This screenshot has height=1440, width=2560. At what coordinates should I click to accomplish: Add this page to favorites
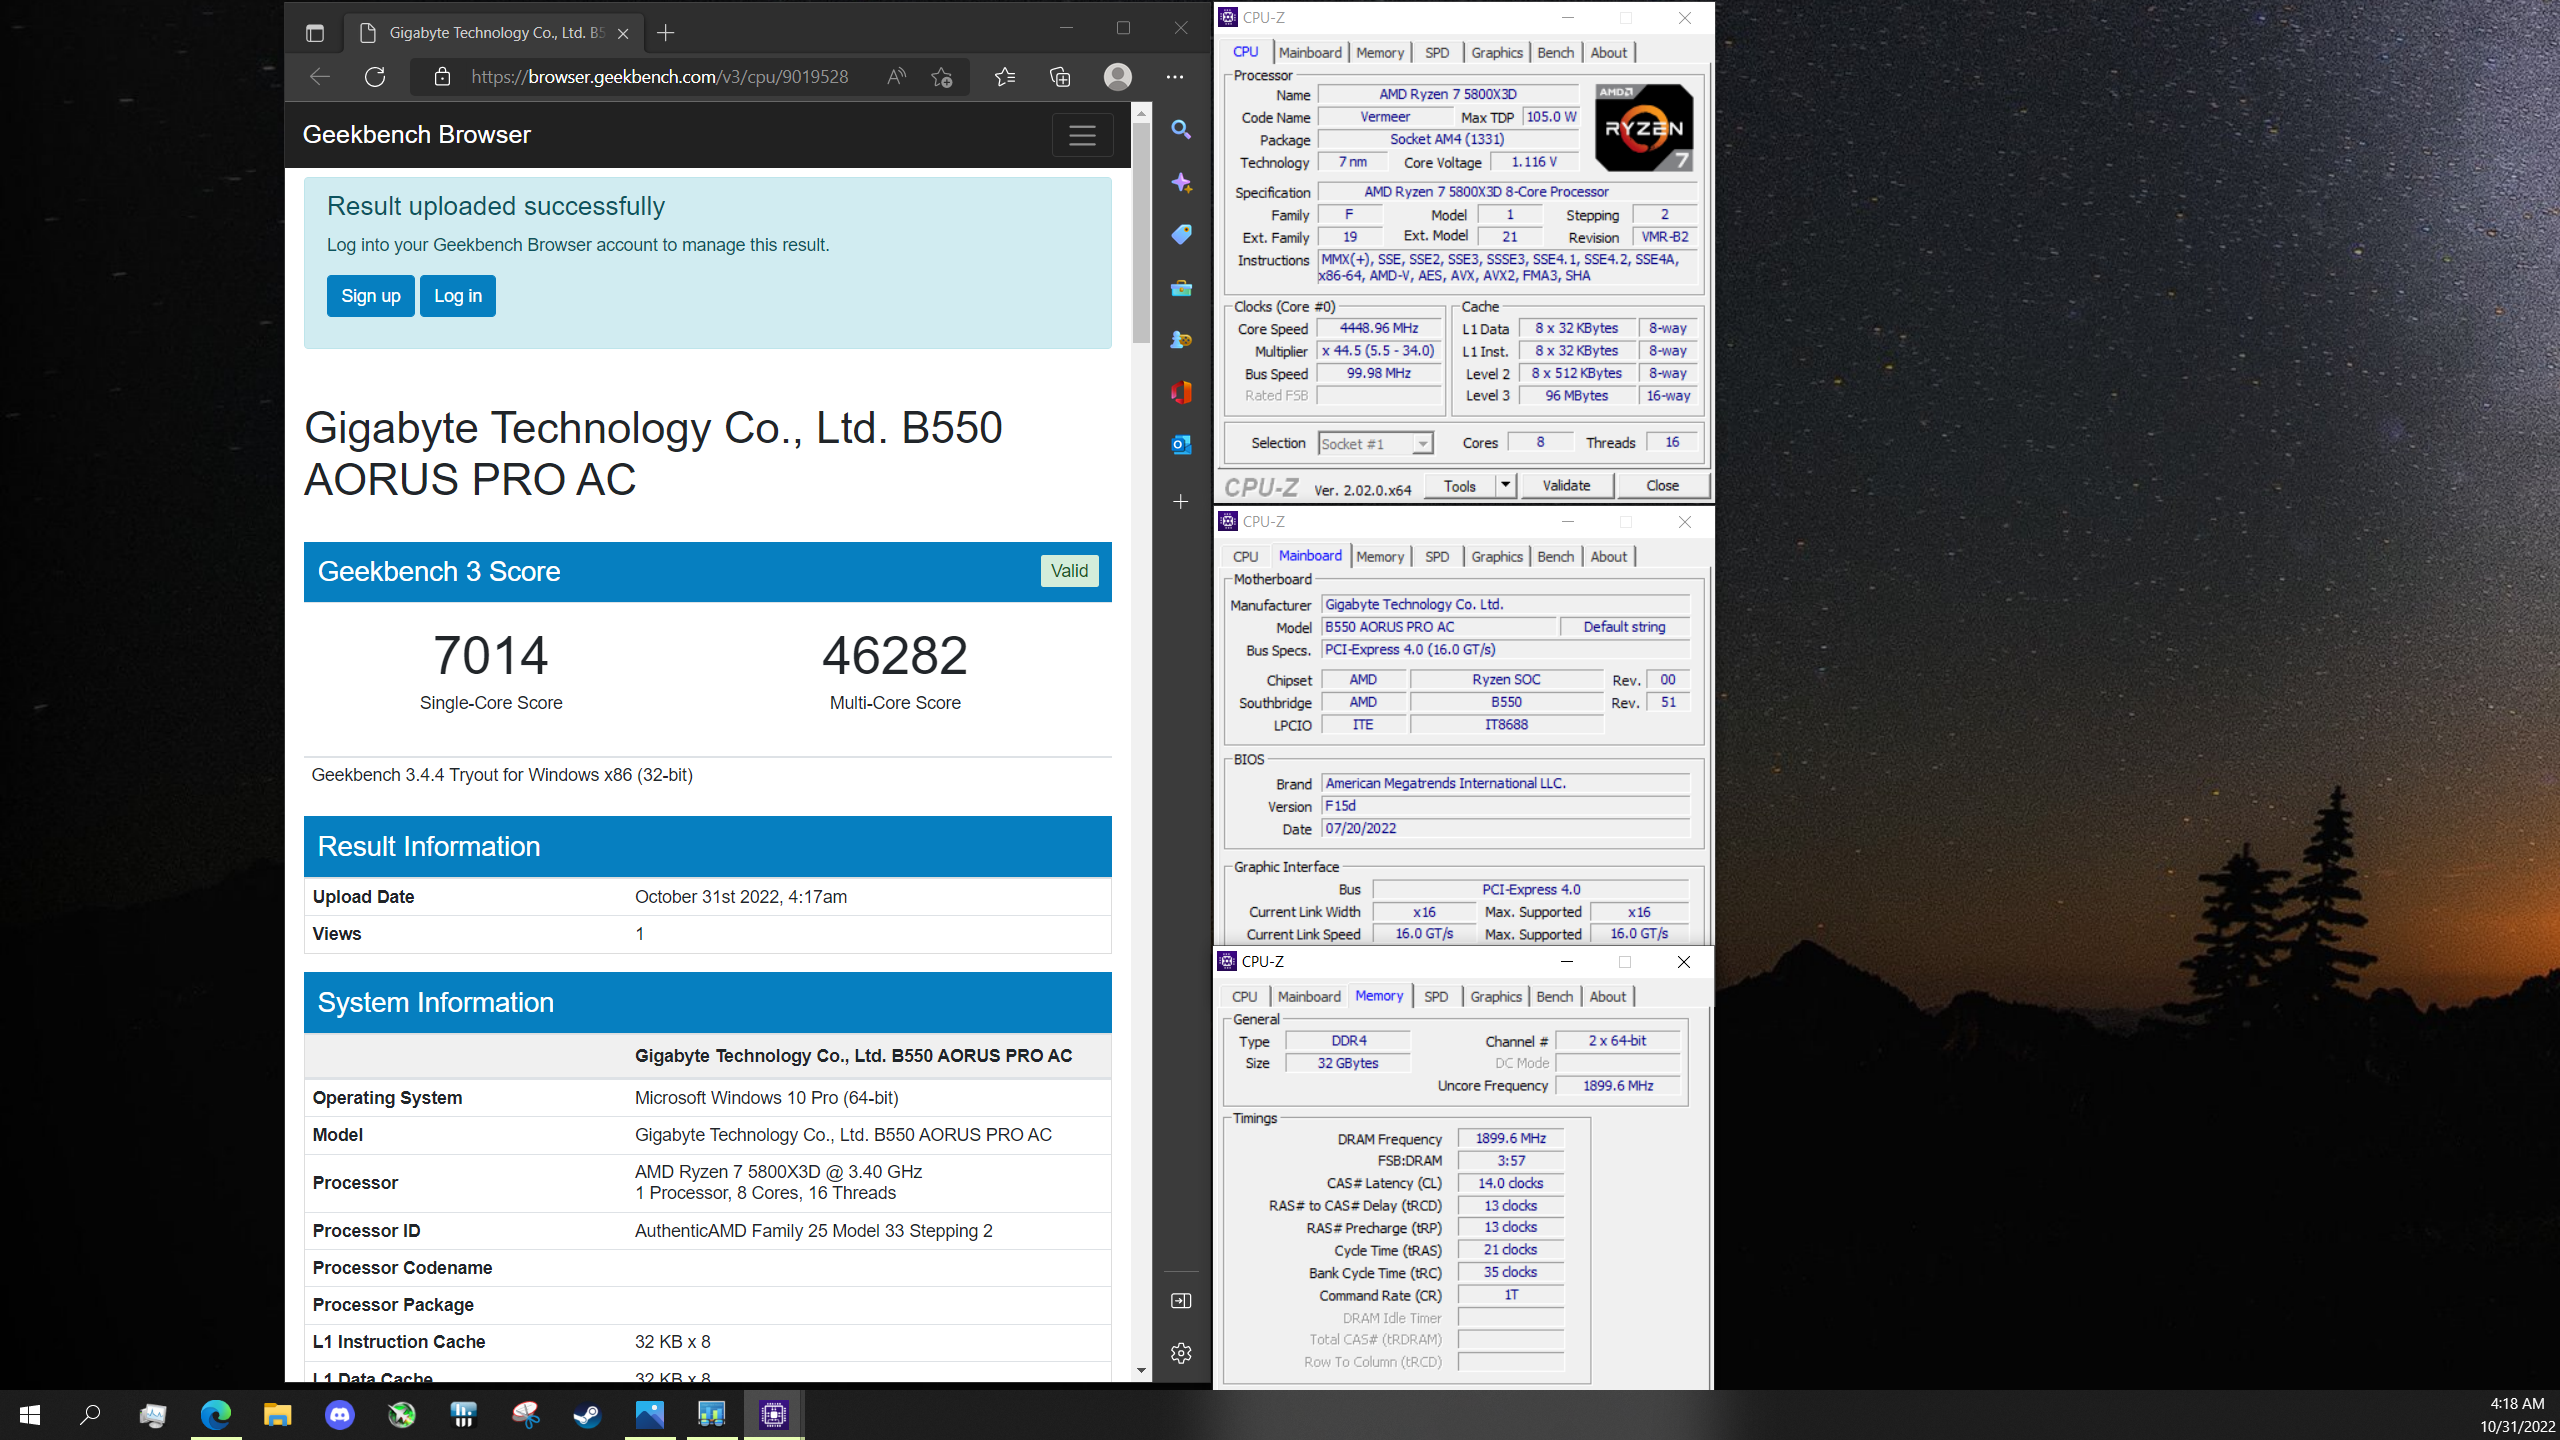[x=942, y=77]
